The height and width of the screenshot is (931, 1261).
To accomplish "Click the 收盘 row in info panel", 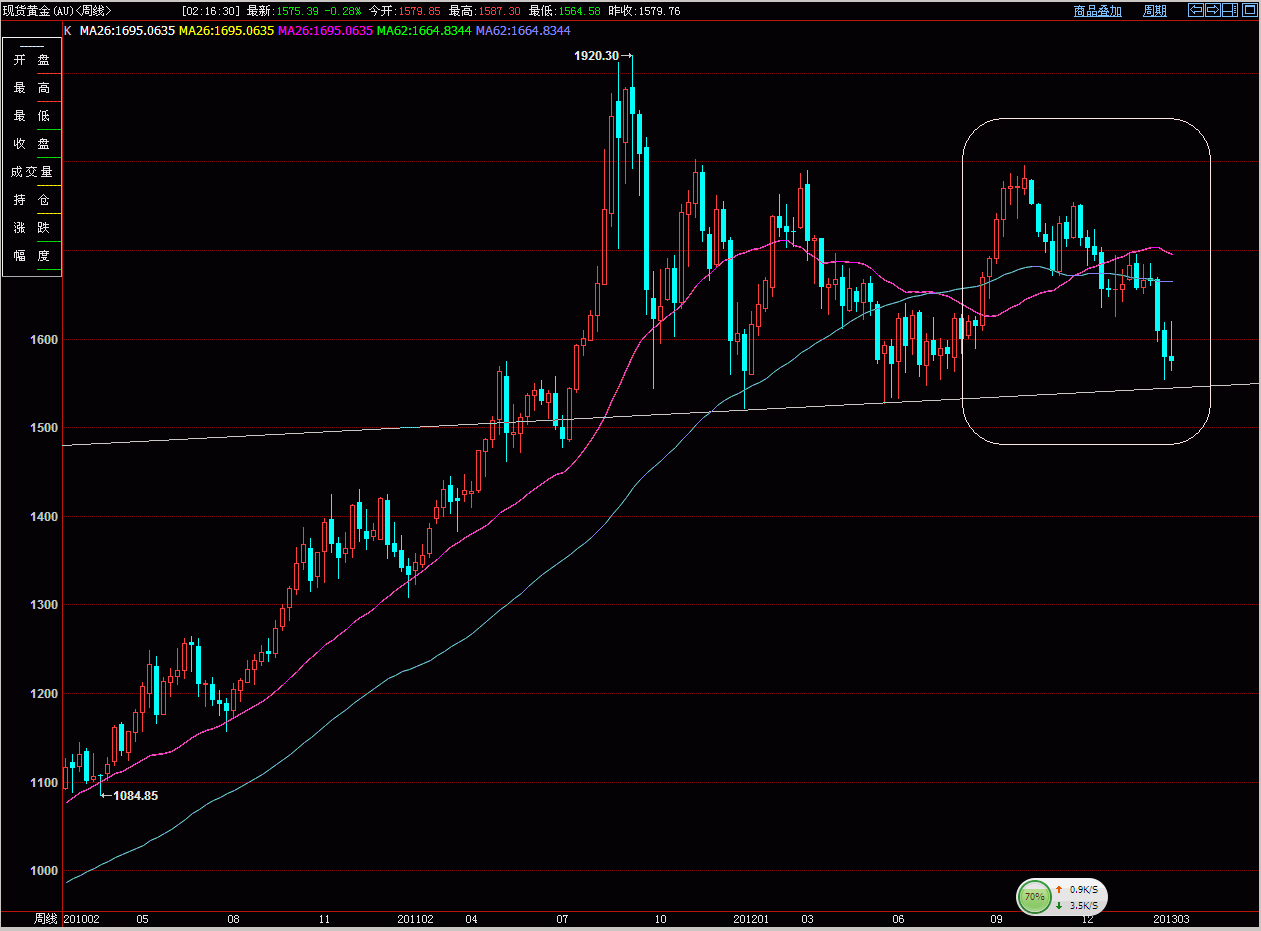I will 32,144.
